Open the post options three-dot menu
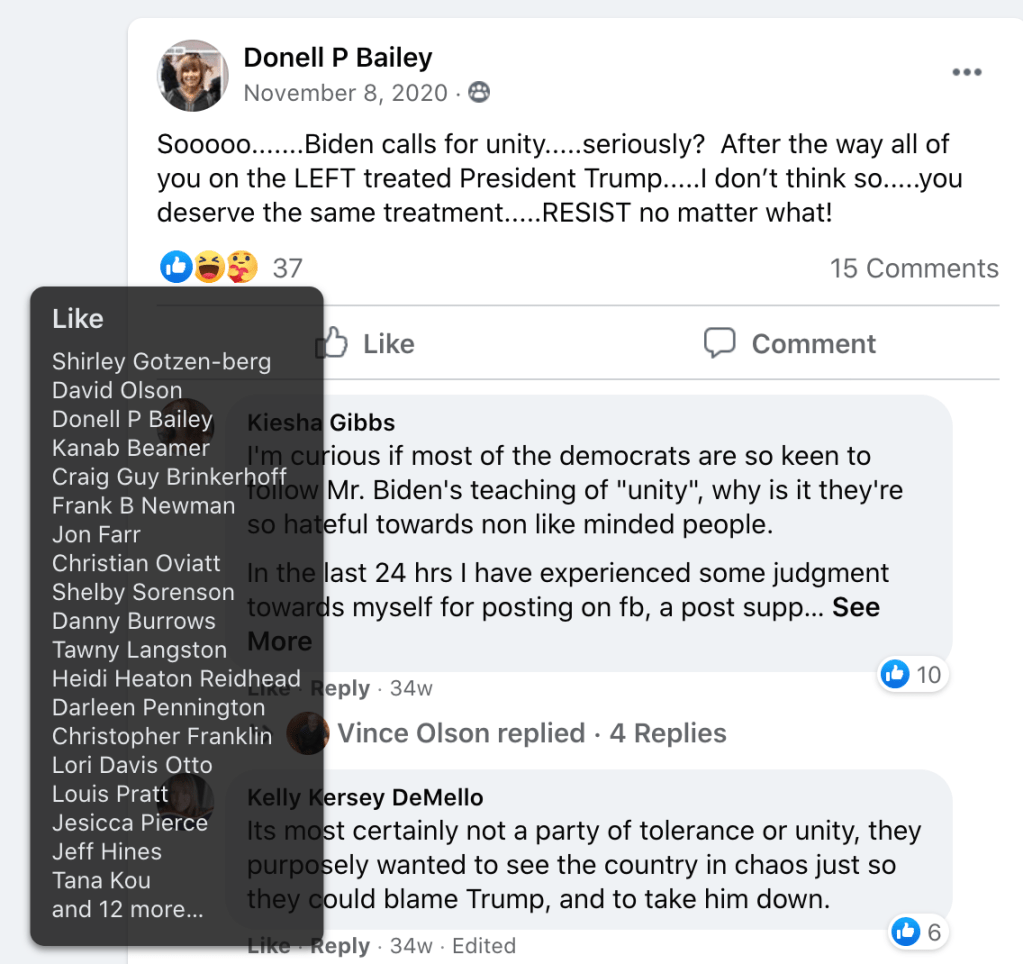1023x964 pixels. (x=966, y=73)
